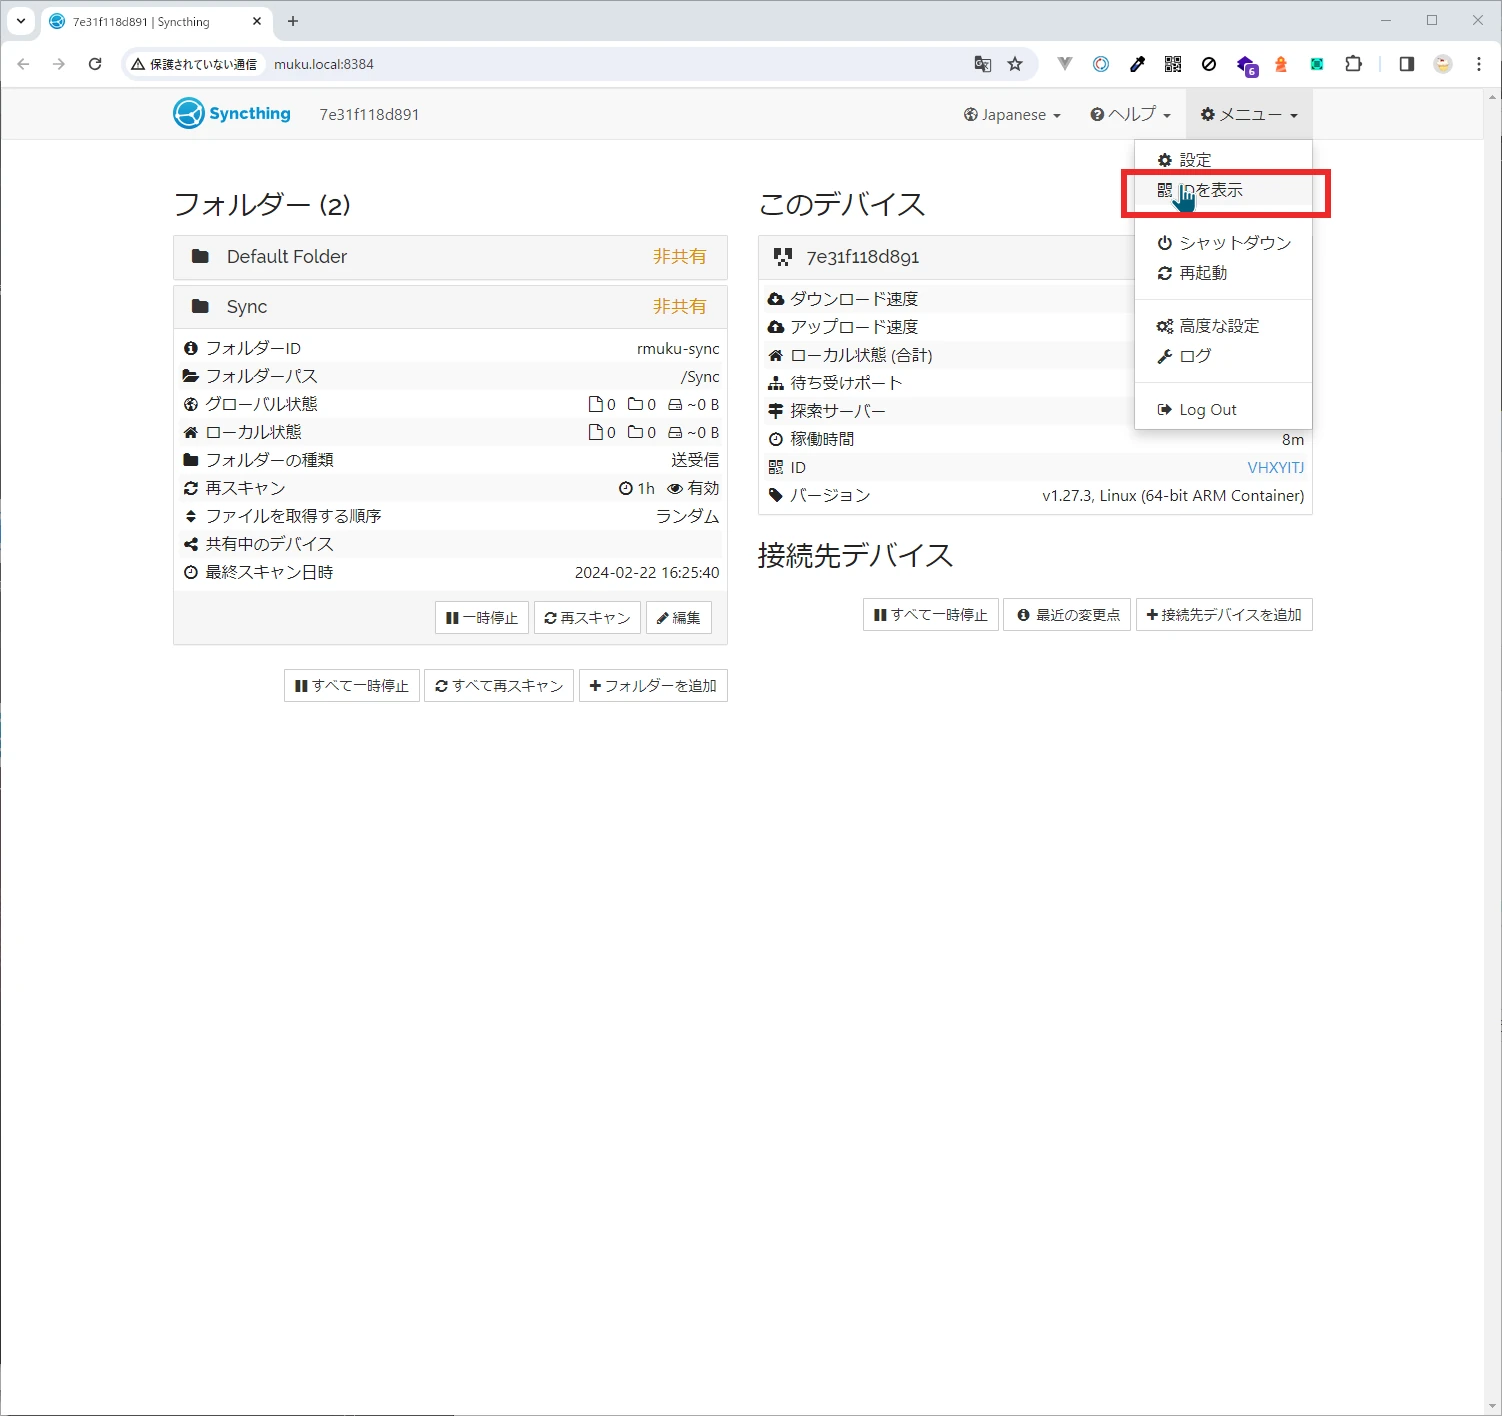The image size is (1502, 1416).
Task: Click the アップロード速度 cloud upload icon
Action: pyautogui.click(x=776, y=327)
